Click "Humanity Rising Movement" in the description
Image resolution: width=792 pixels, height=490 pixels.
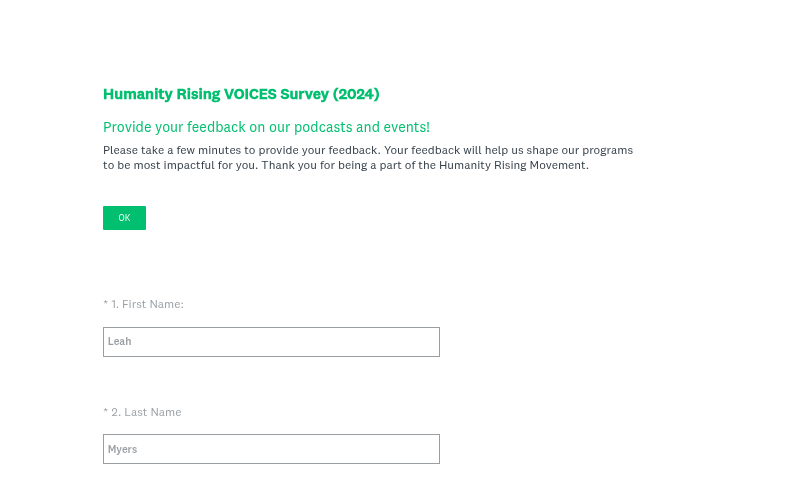[512, 165]
